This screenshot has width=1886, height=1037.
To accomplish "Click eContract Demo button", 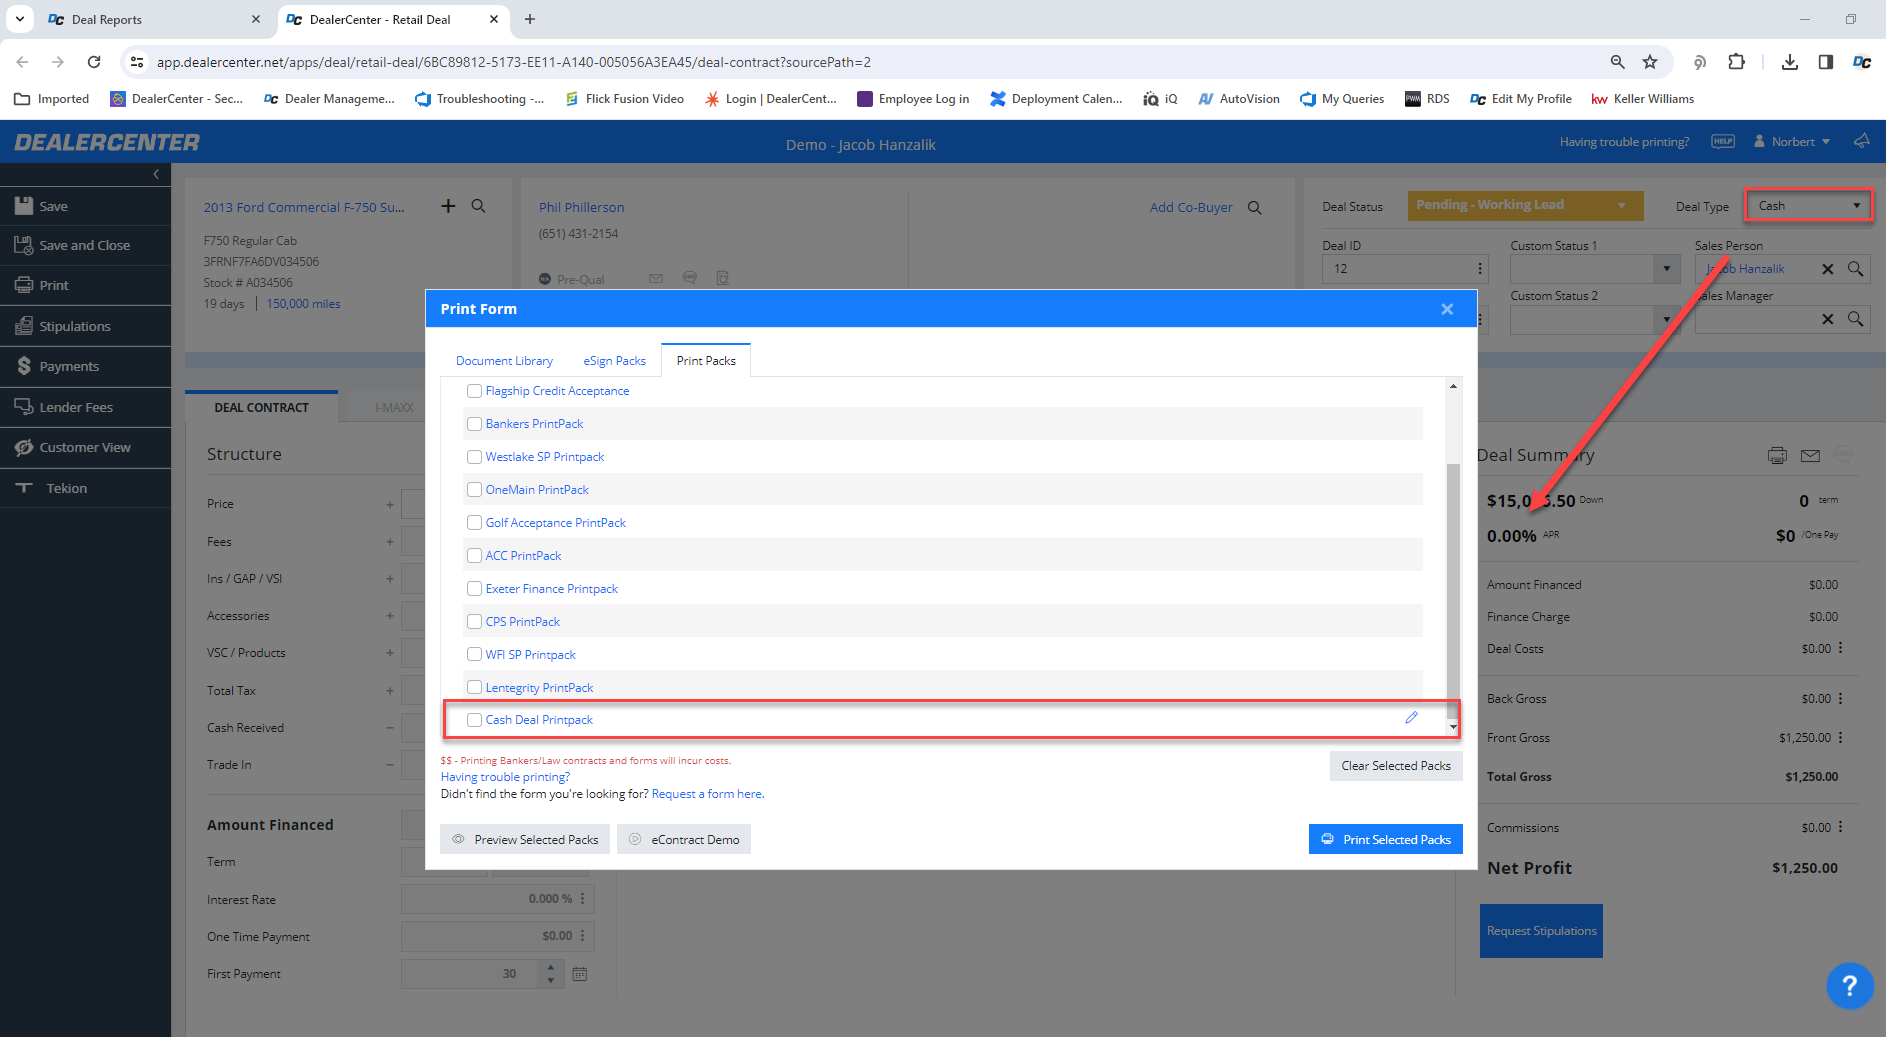I will (684, 839).
